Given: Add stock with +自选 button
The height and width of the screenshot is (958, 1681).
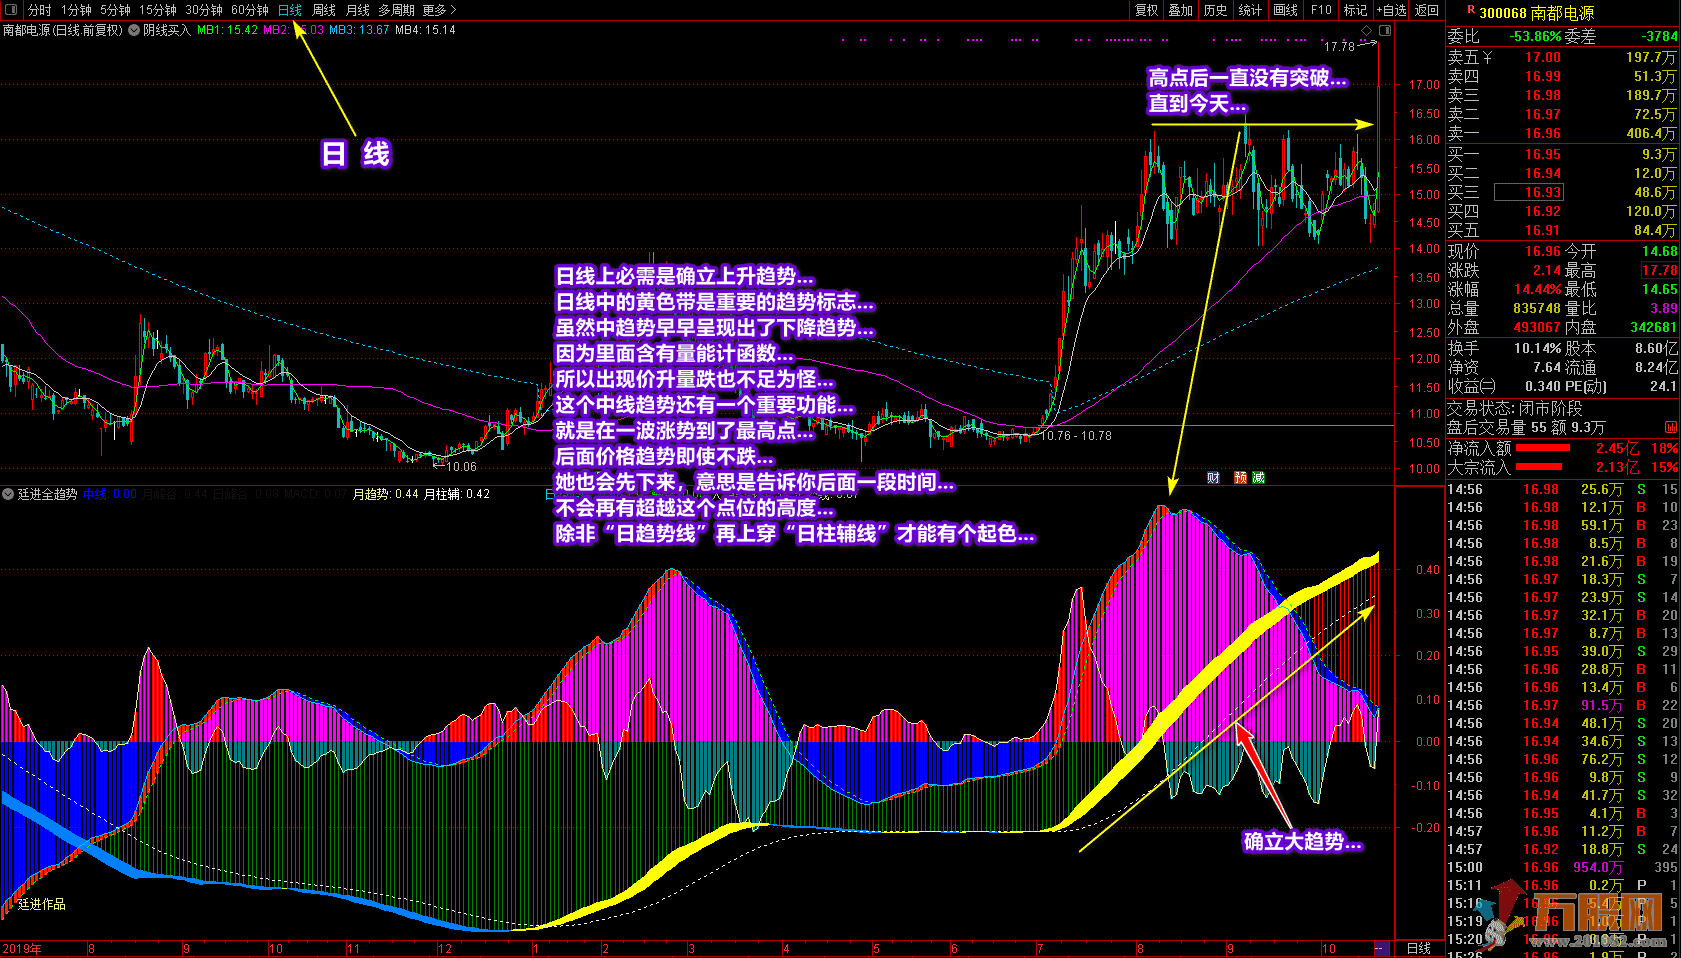Looking at the screenshot, I should 1391,10.
